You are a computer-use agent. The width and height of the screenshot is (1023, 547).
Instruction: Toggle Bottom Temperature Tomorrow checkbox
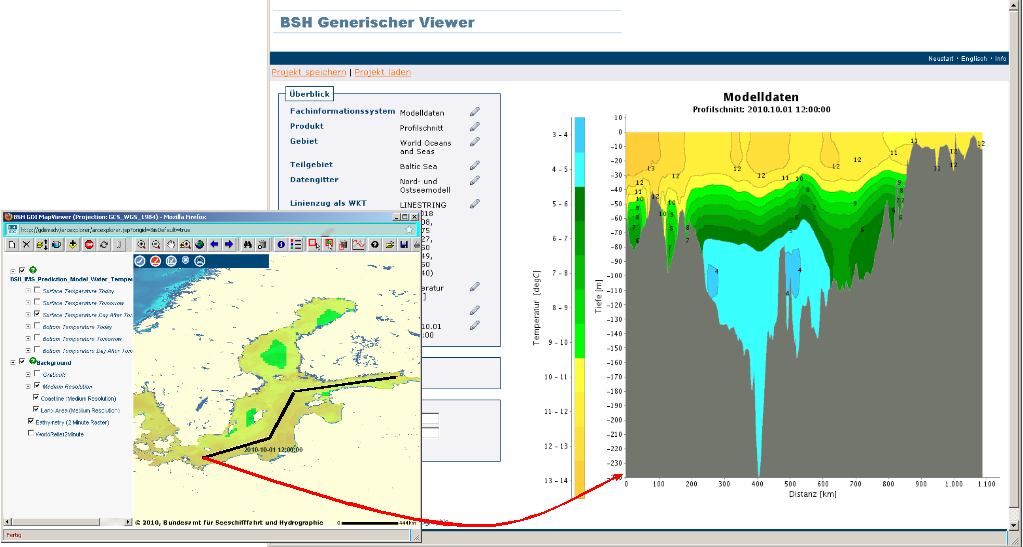point(37,337)
